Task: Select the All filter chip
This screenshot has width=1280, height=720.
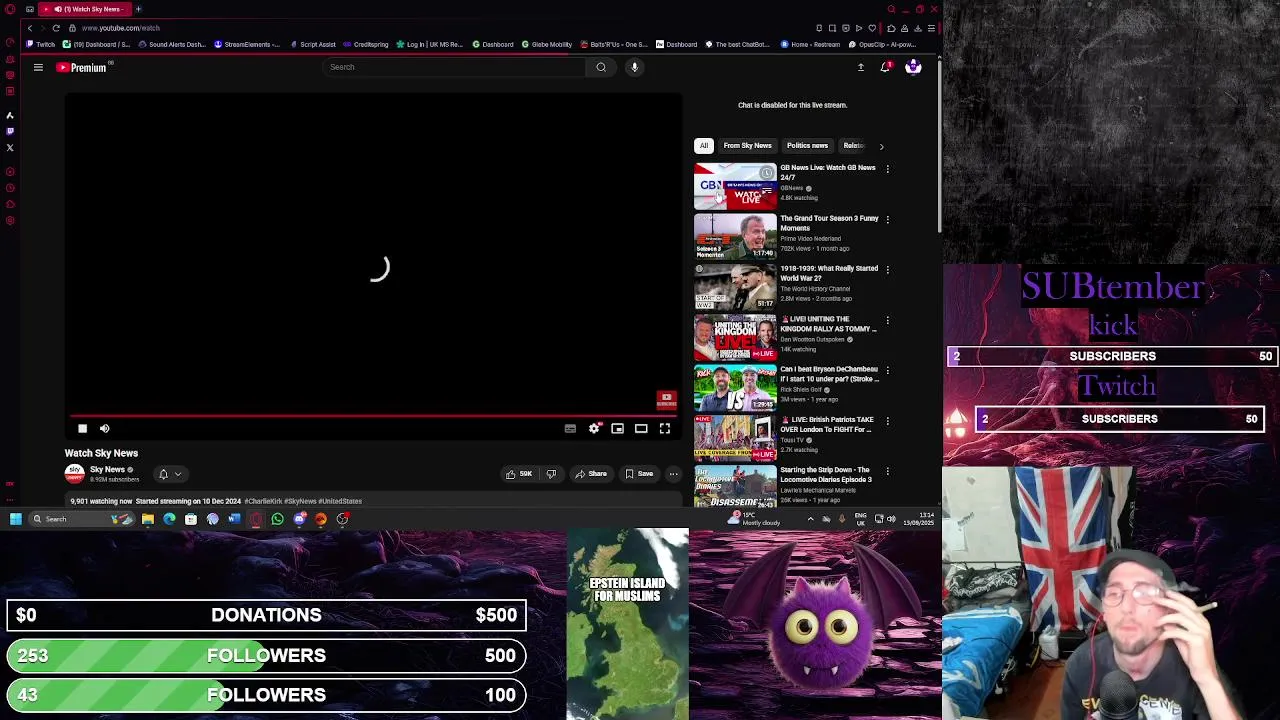Action: click(x=704, y=146)
